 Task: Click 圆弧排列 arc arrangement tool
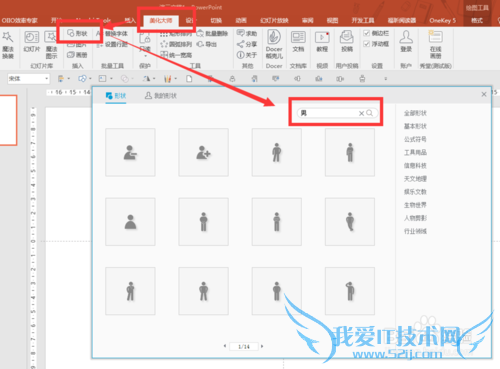tap(176, 44)
